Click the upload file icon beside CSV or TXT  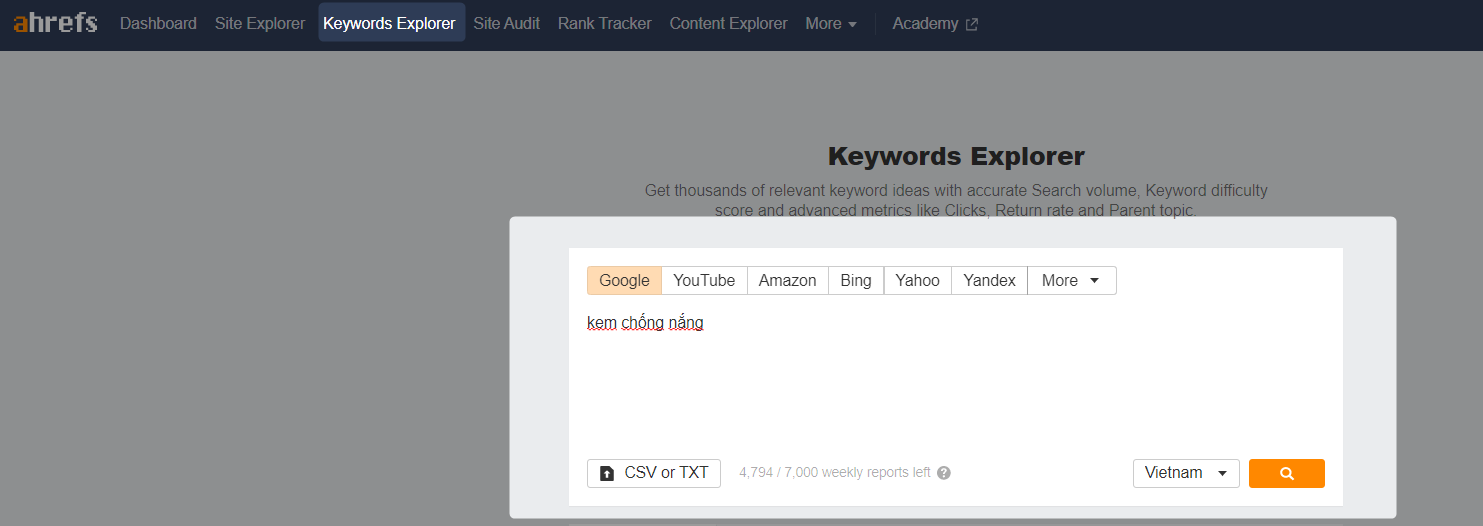click(x=607, y=473)
